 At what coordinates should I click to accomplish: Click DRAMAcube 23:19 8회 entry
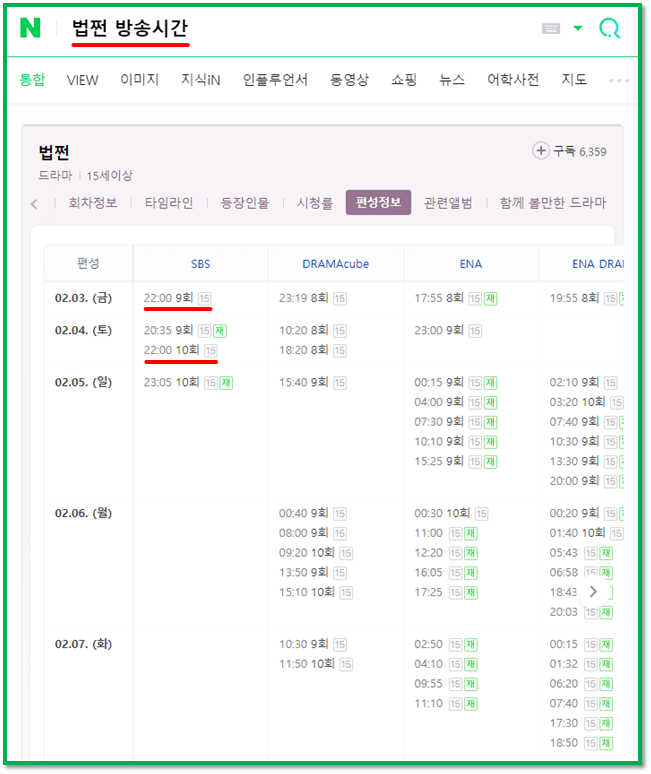312,298
